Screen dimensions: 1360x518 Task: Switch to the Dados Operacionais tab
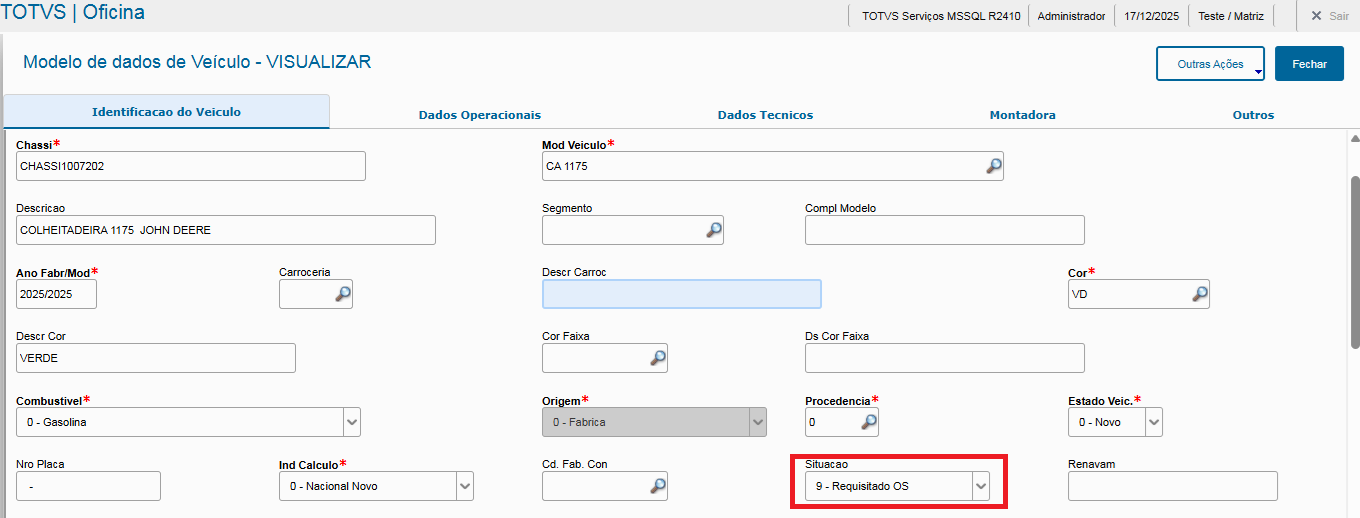(480, 115)
